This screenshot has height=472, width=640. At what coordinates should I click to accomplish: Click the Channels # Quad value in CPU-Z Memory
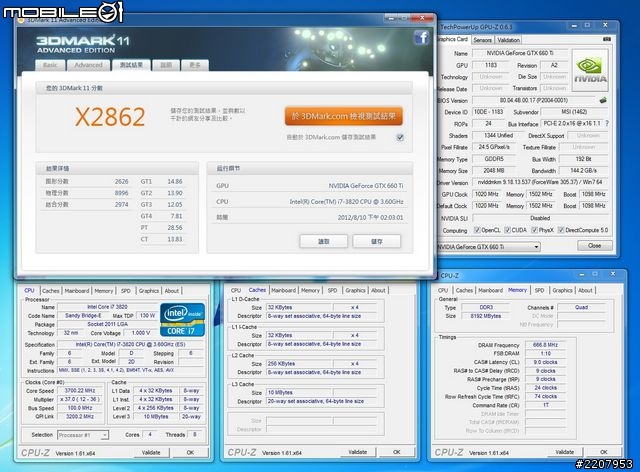(x=582, y=307)
